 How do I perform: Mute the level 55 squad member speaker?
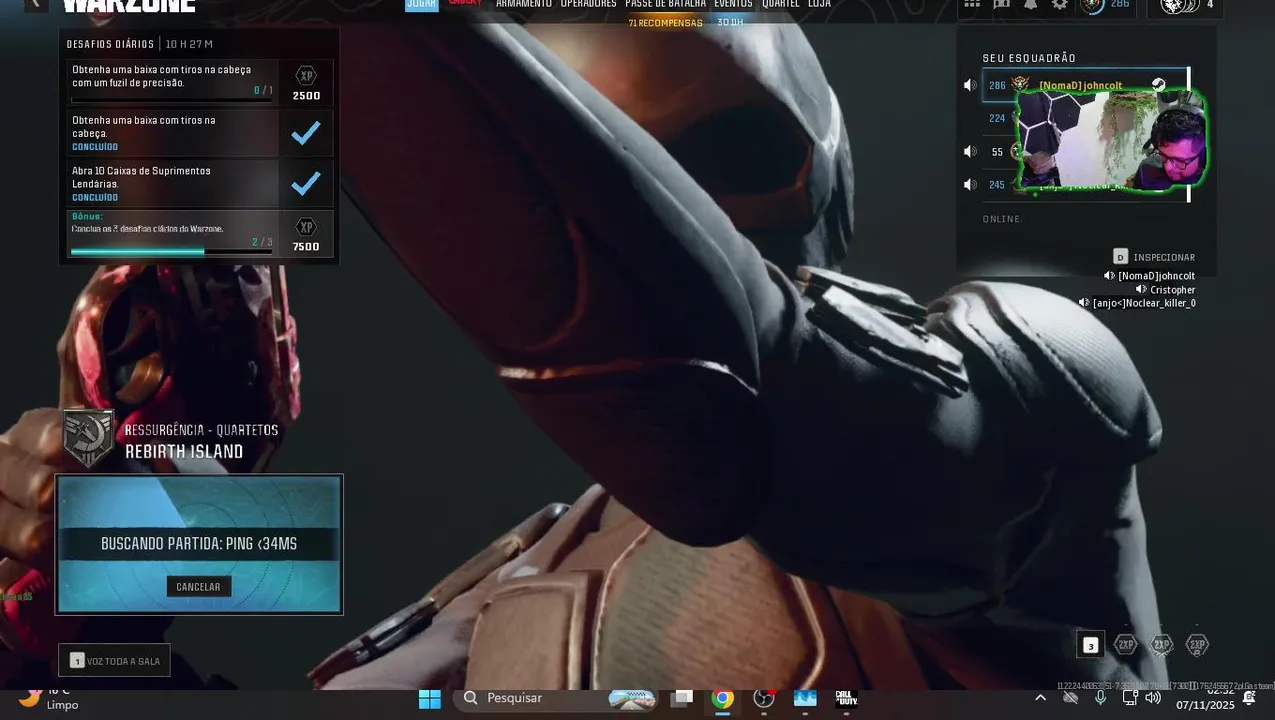coord(969,151)
